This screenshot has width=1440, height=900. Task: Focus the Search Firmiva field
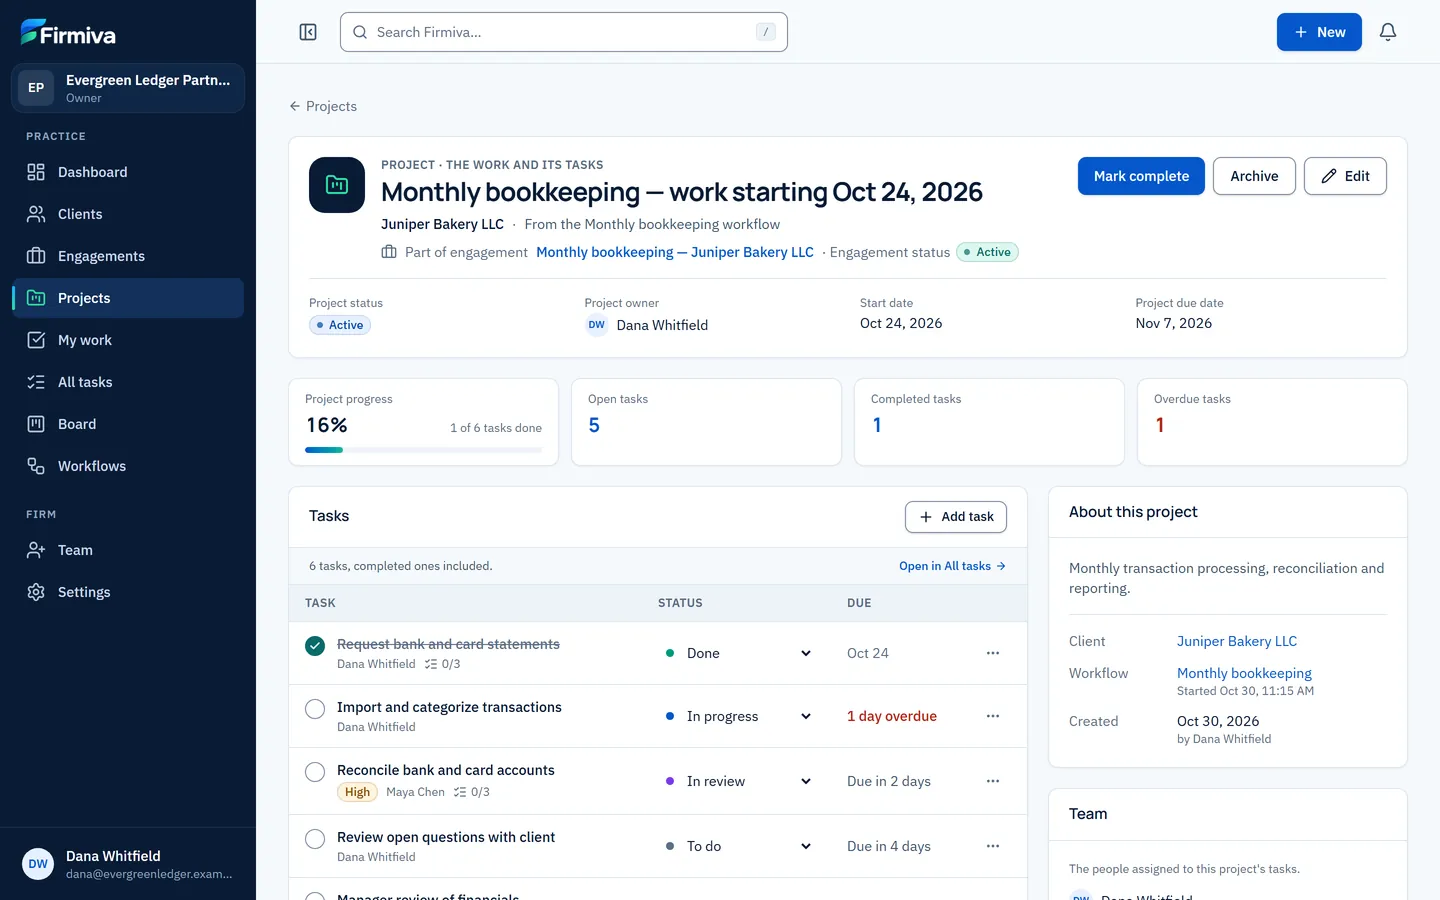[564, 32]
